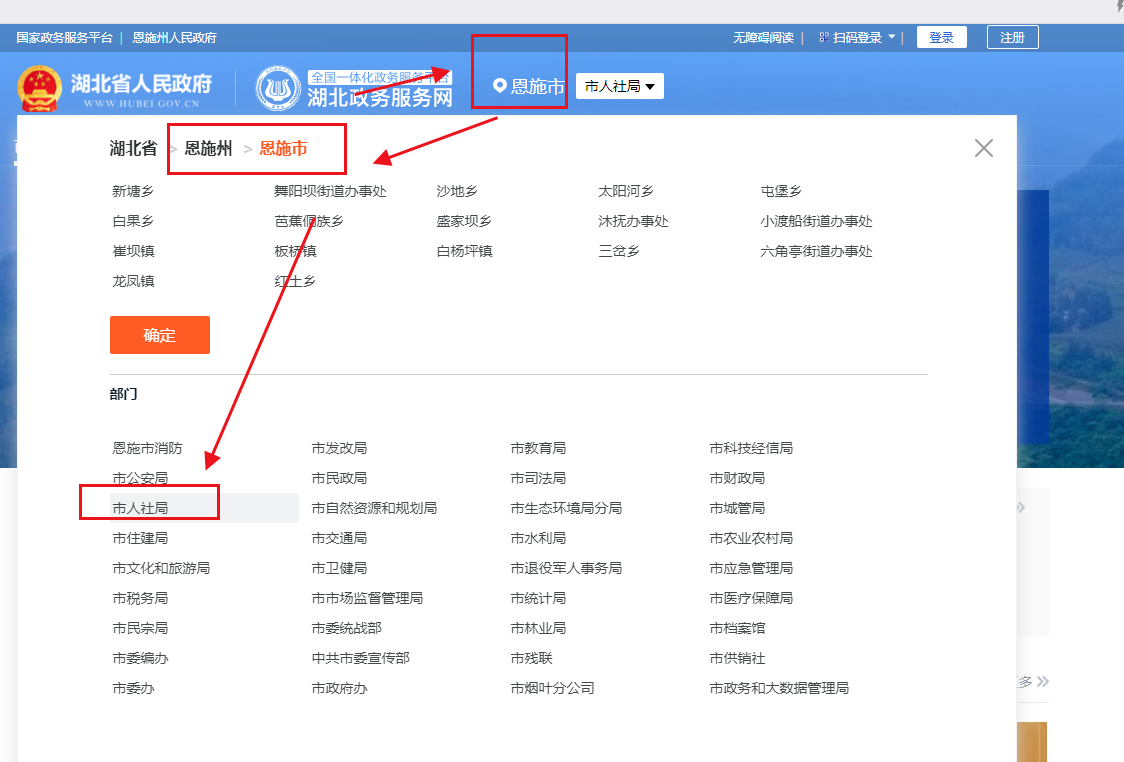Image resolution: width=1124 pixels, height=762 pixels.
Task: Click the 注册 button
Action: [x=1012, y=38]
